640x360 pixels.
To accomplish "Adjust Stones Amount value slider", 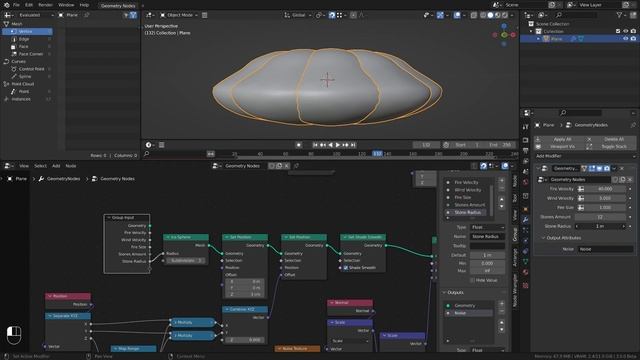I will (600, 217).
